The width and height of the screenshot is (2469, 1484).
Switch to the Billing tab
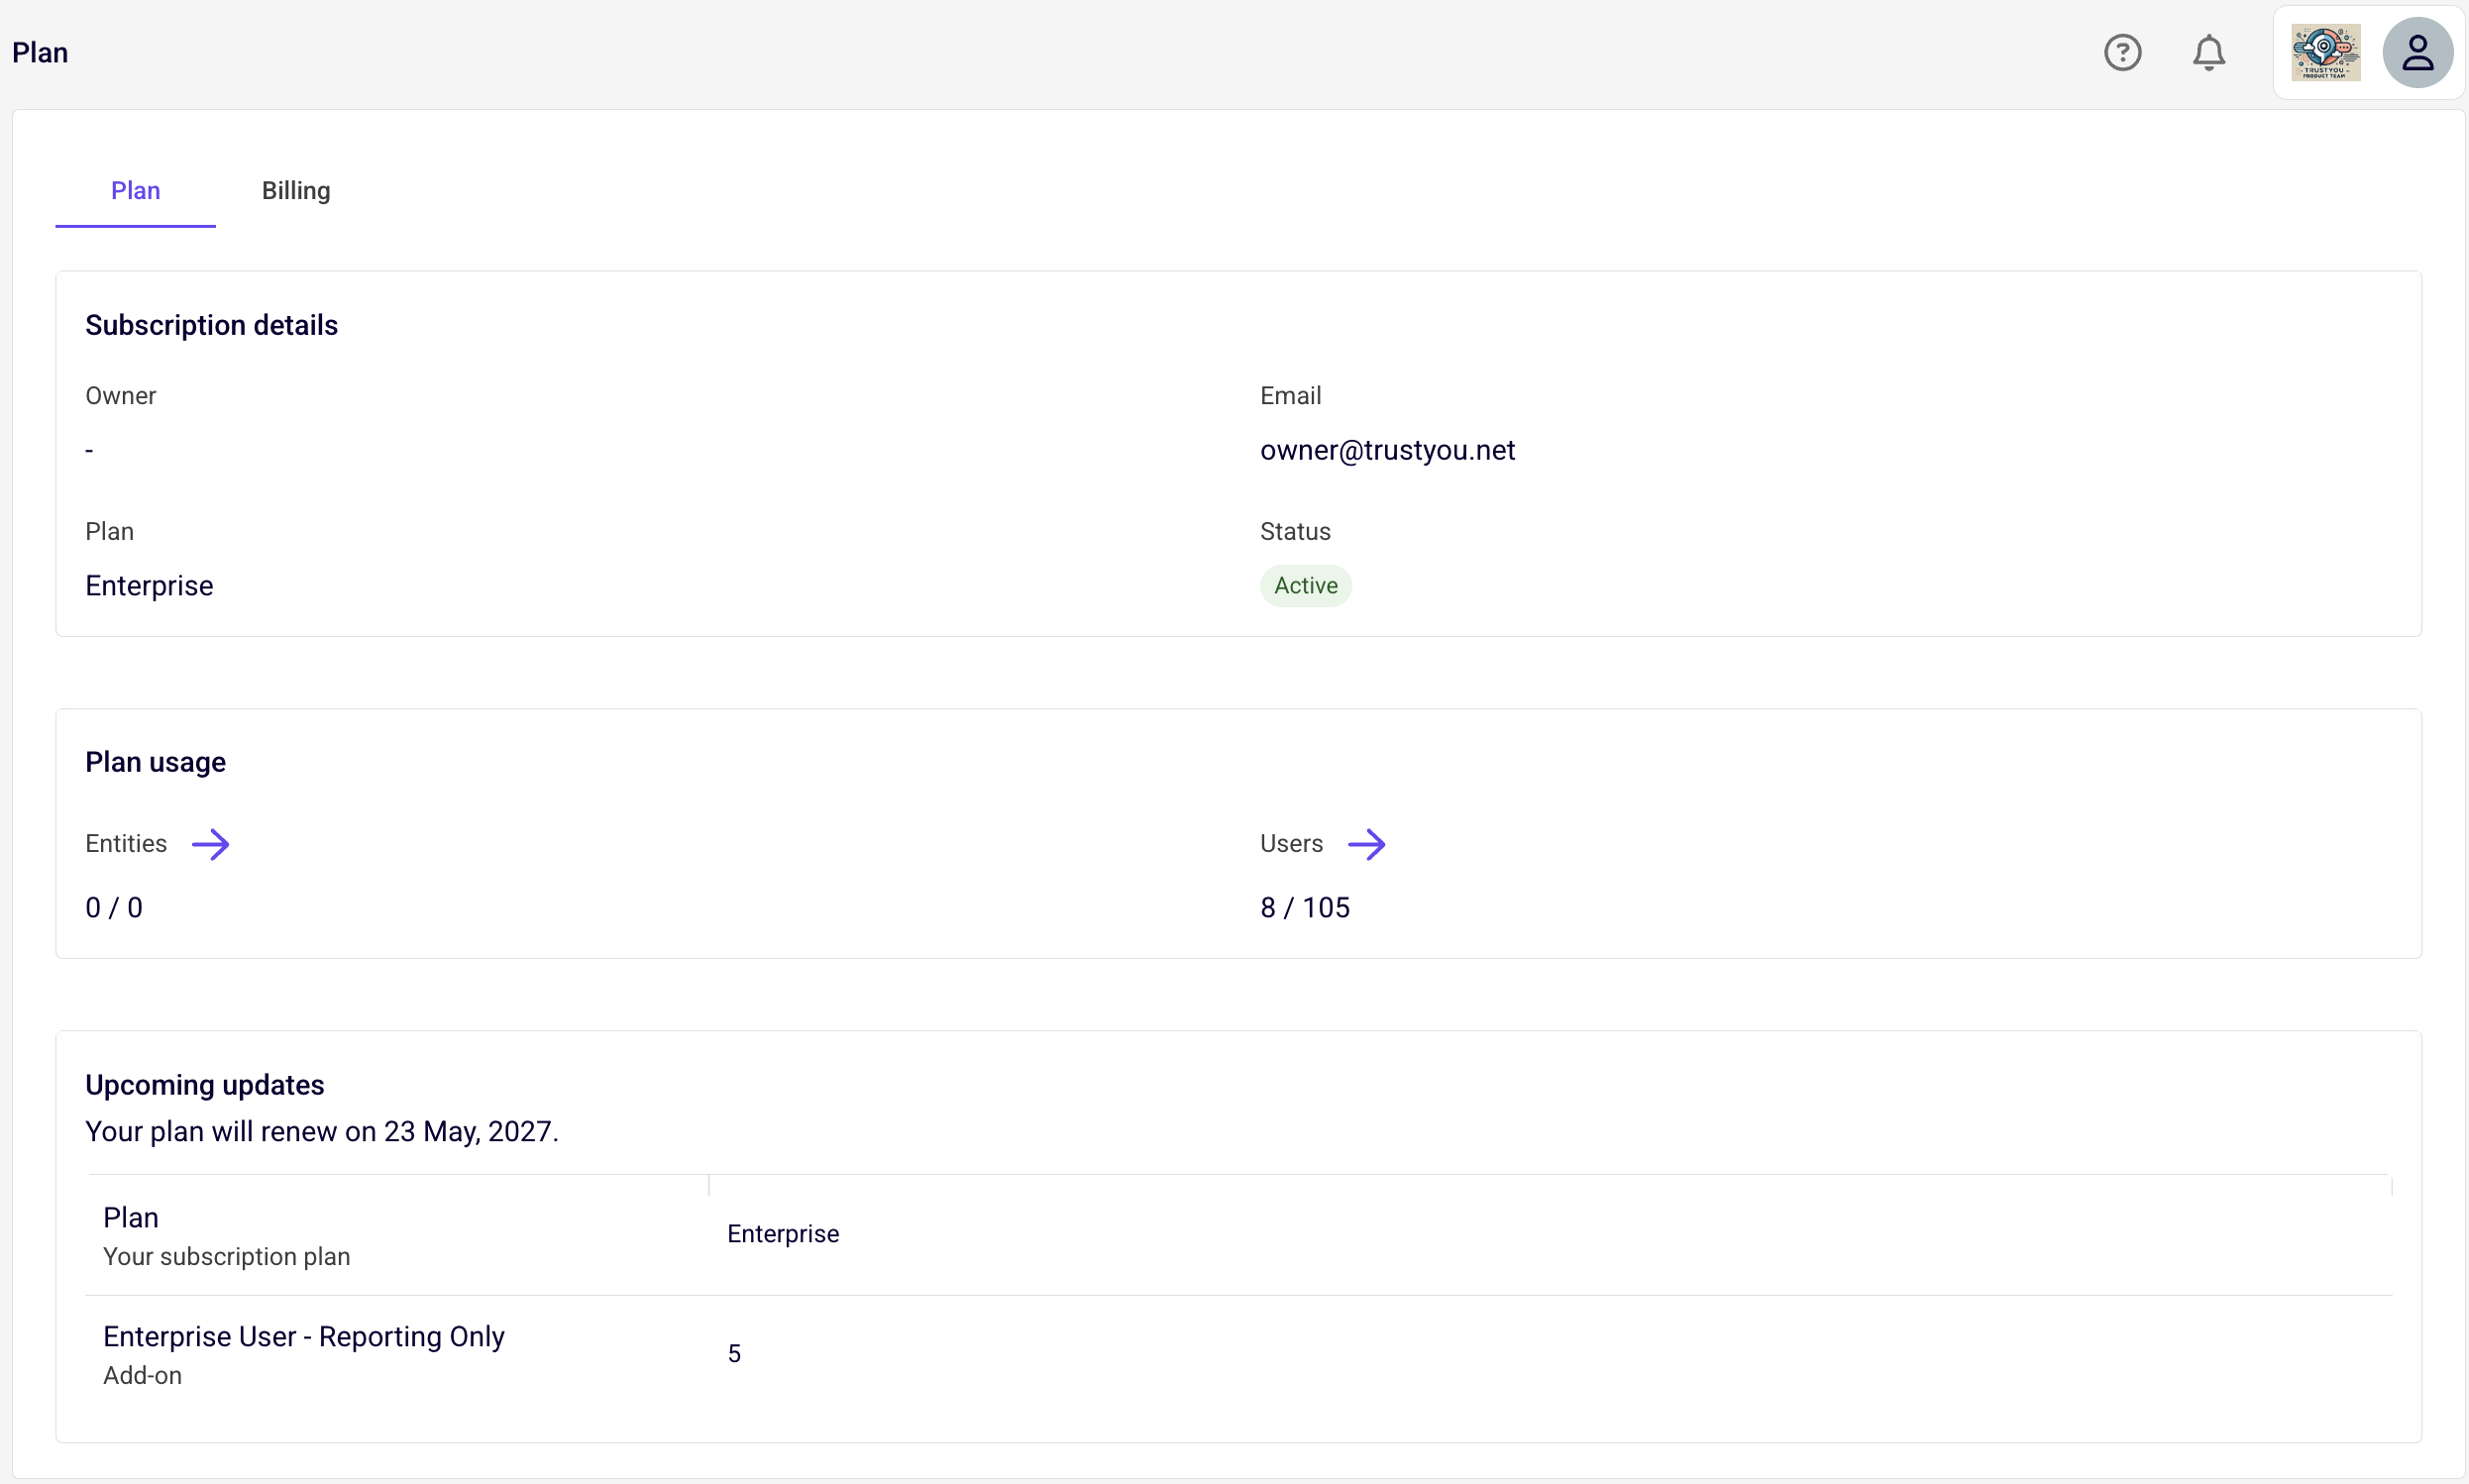point(296,190)
